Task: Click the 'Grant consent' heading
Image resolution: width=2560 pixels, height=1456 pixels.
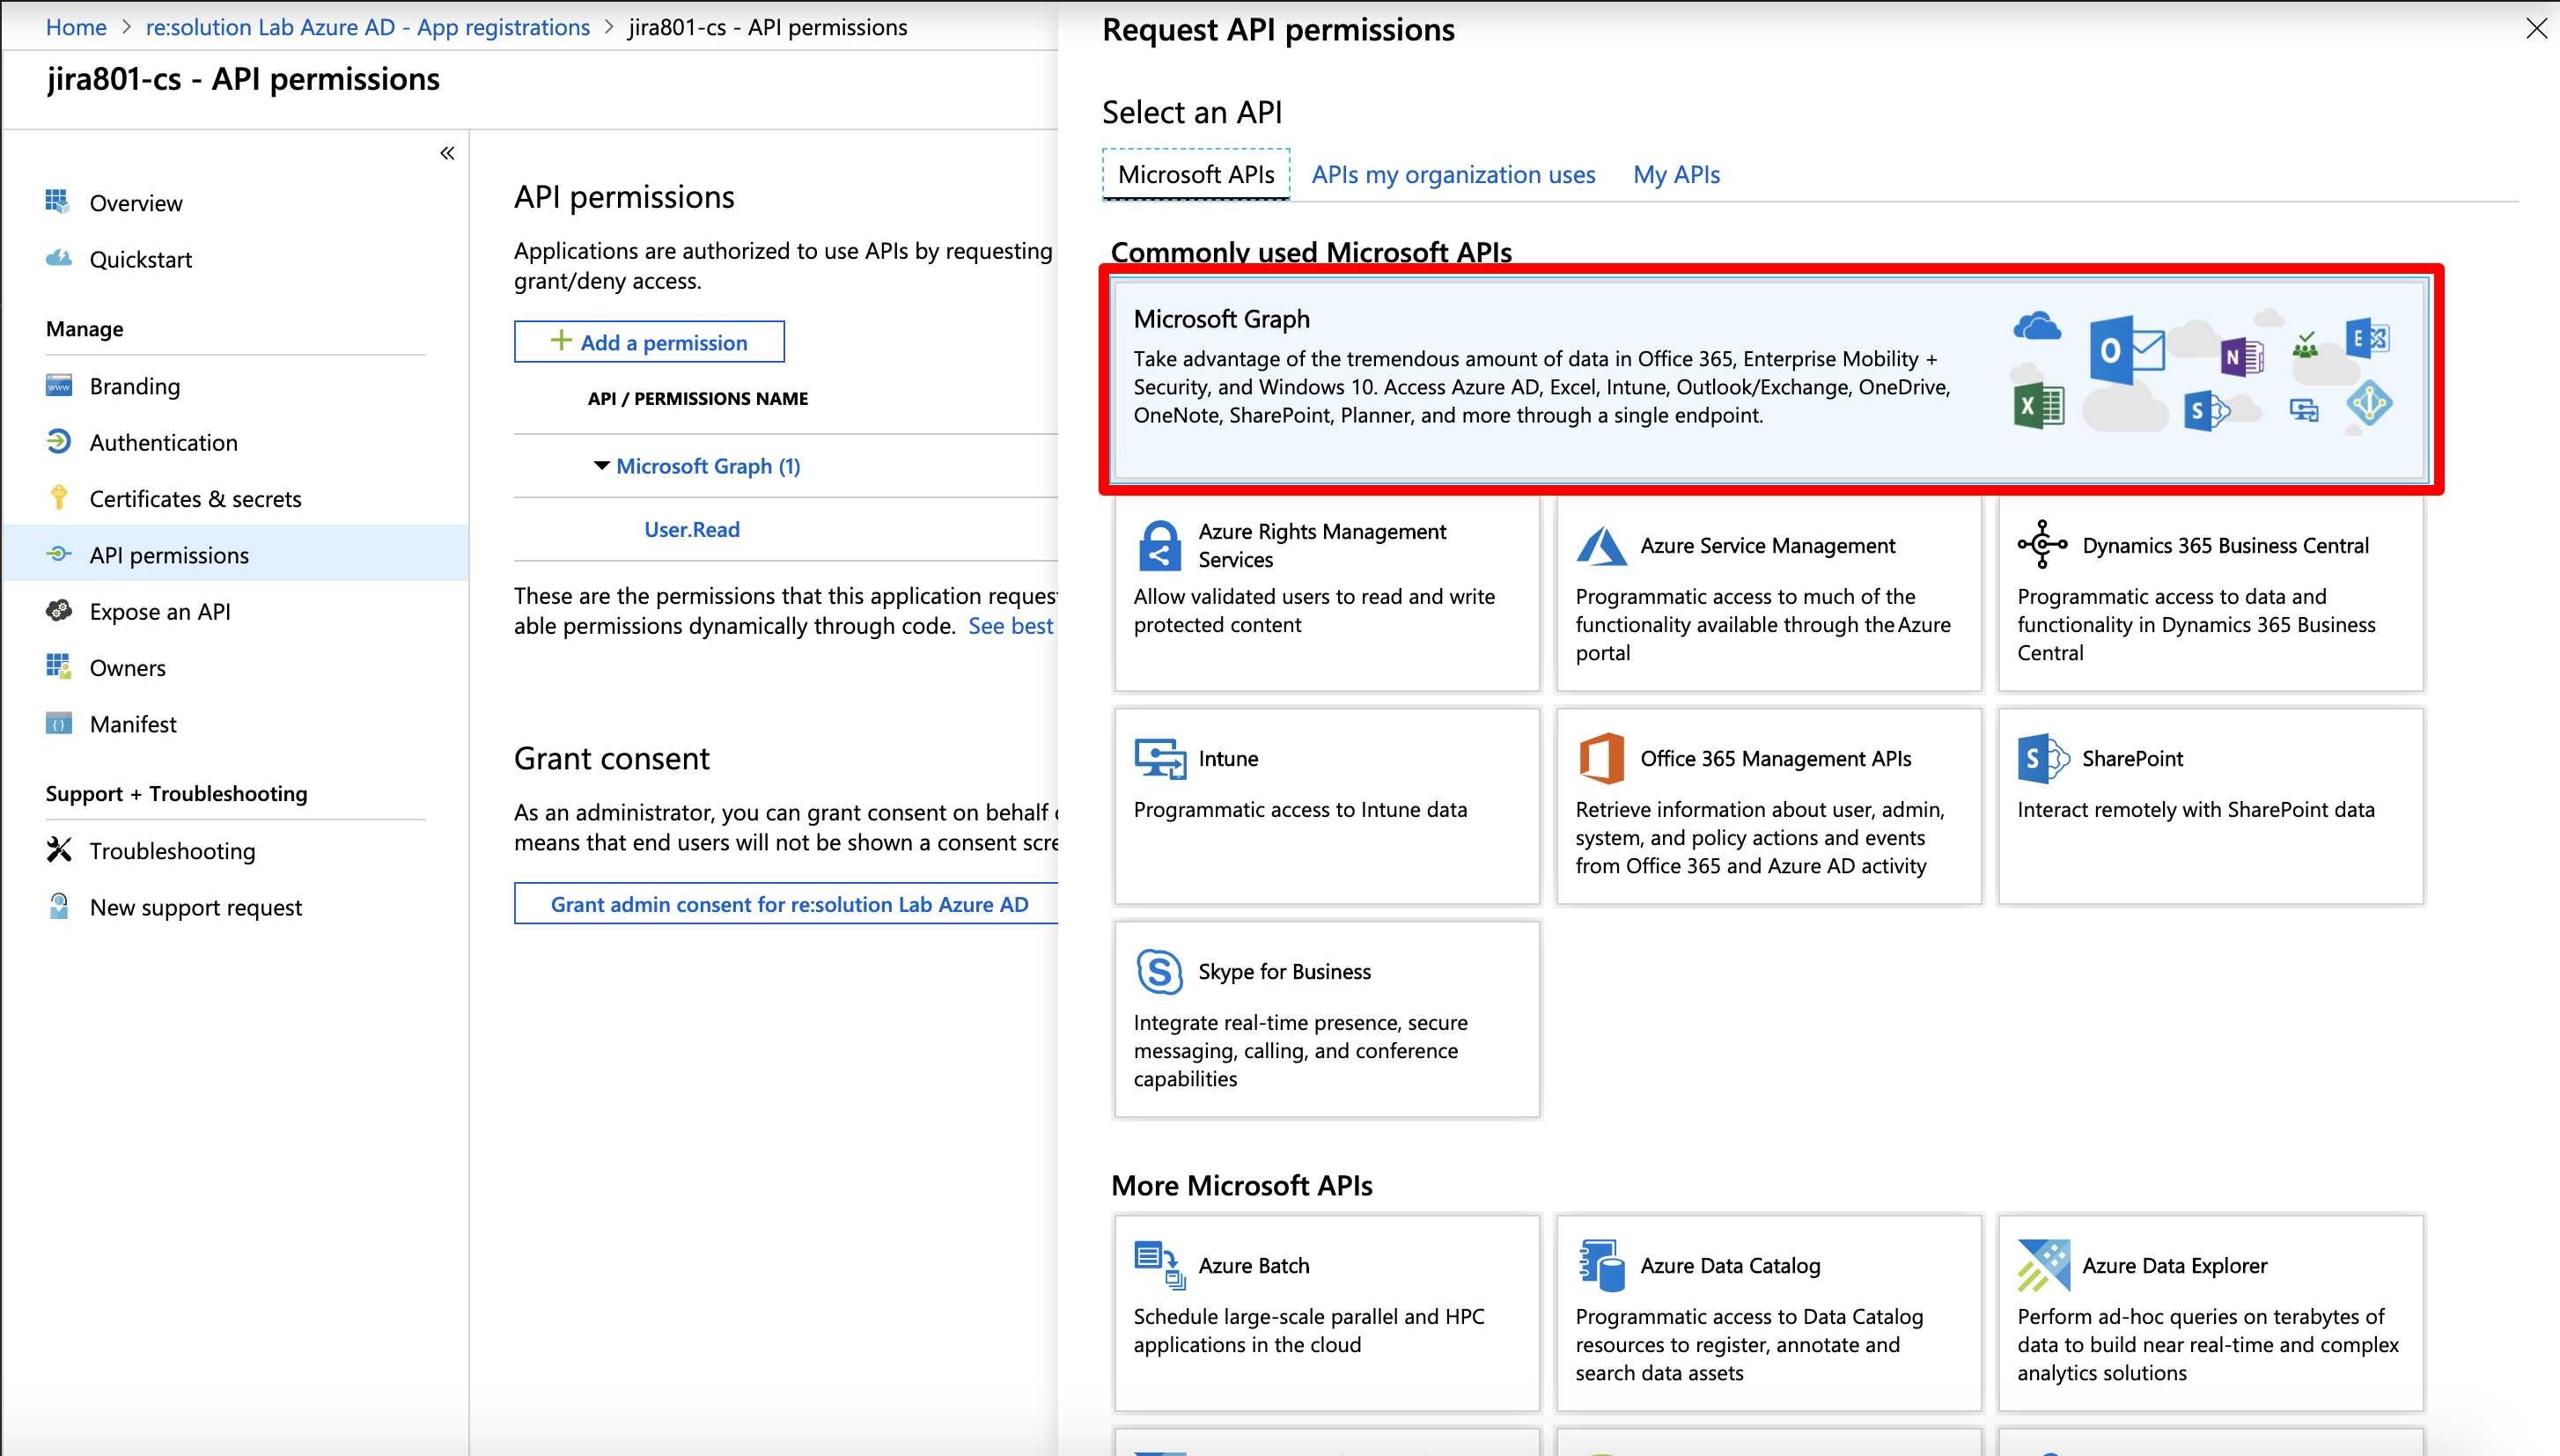Action: tap(612, 758)
